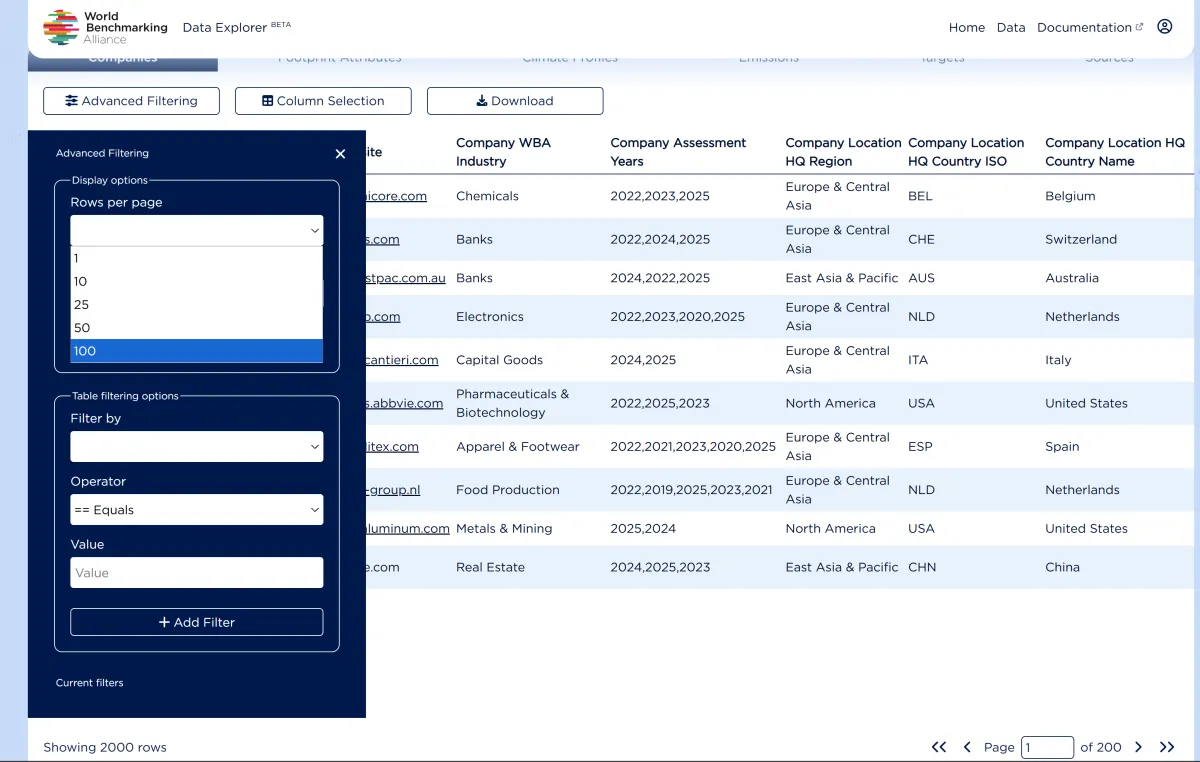Click the Download button

coord(515,101)
